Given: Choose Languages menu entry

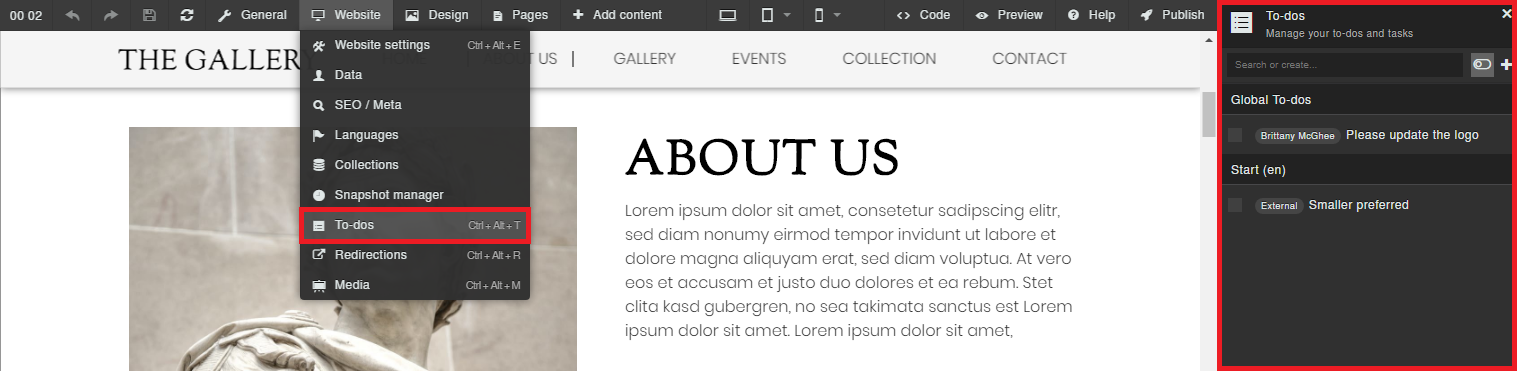Looking at the screenshot, I should 415,135.
